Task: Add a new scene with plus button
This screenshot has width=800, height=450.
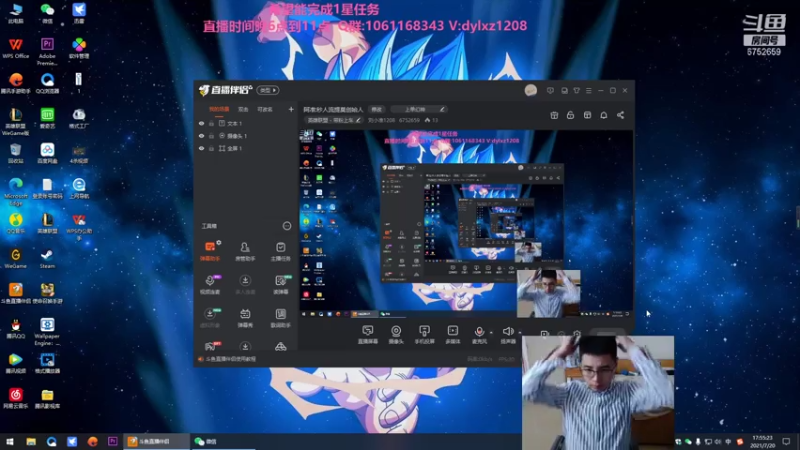Action: (x=291, y=109)
